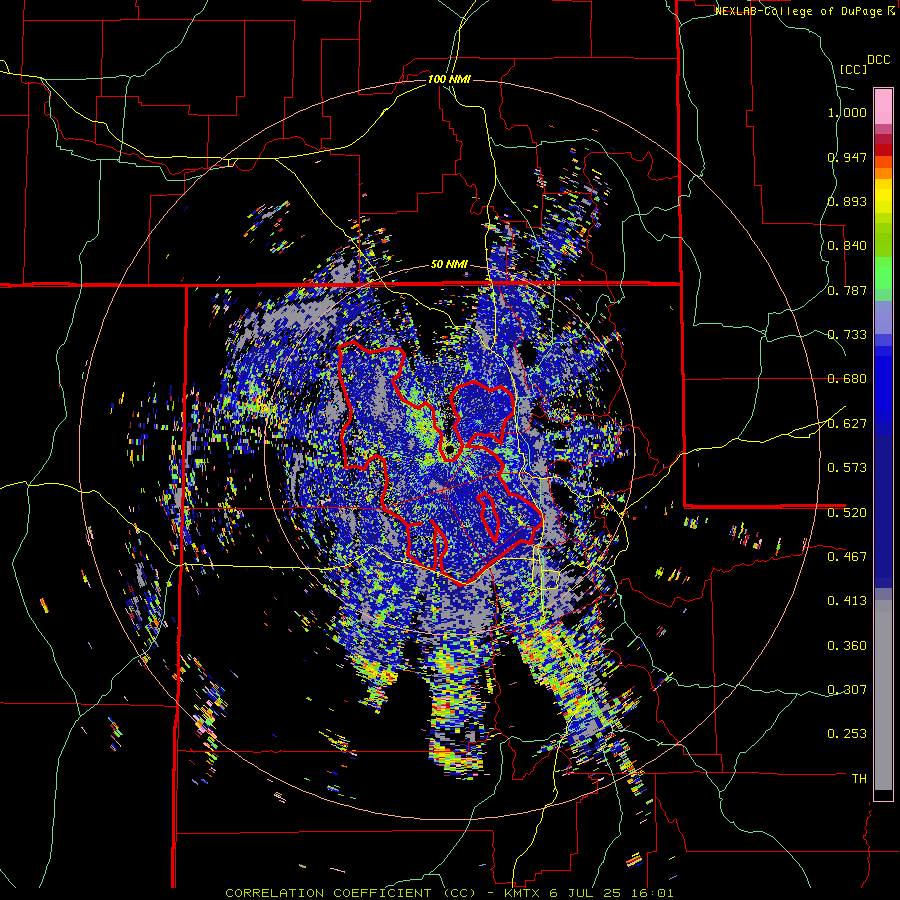Click the 0.893 legend value
The width and height of the screenshot is (900, 900).
[x=847, y=201]
